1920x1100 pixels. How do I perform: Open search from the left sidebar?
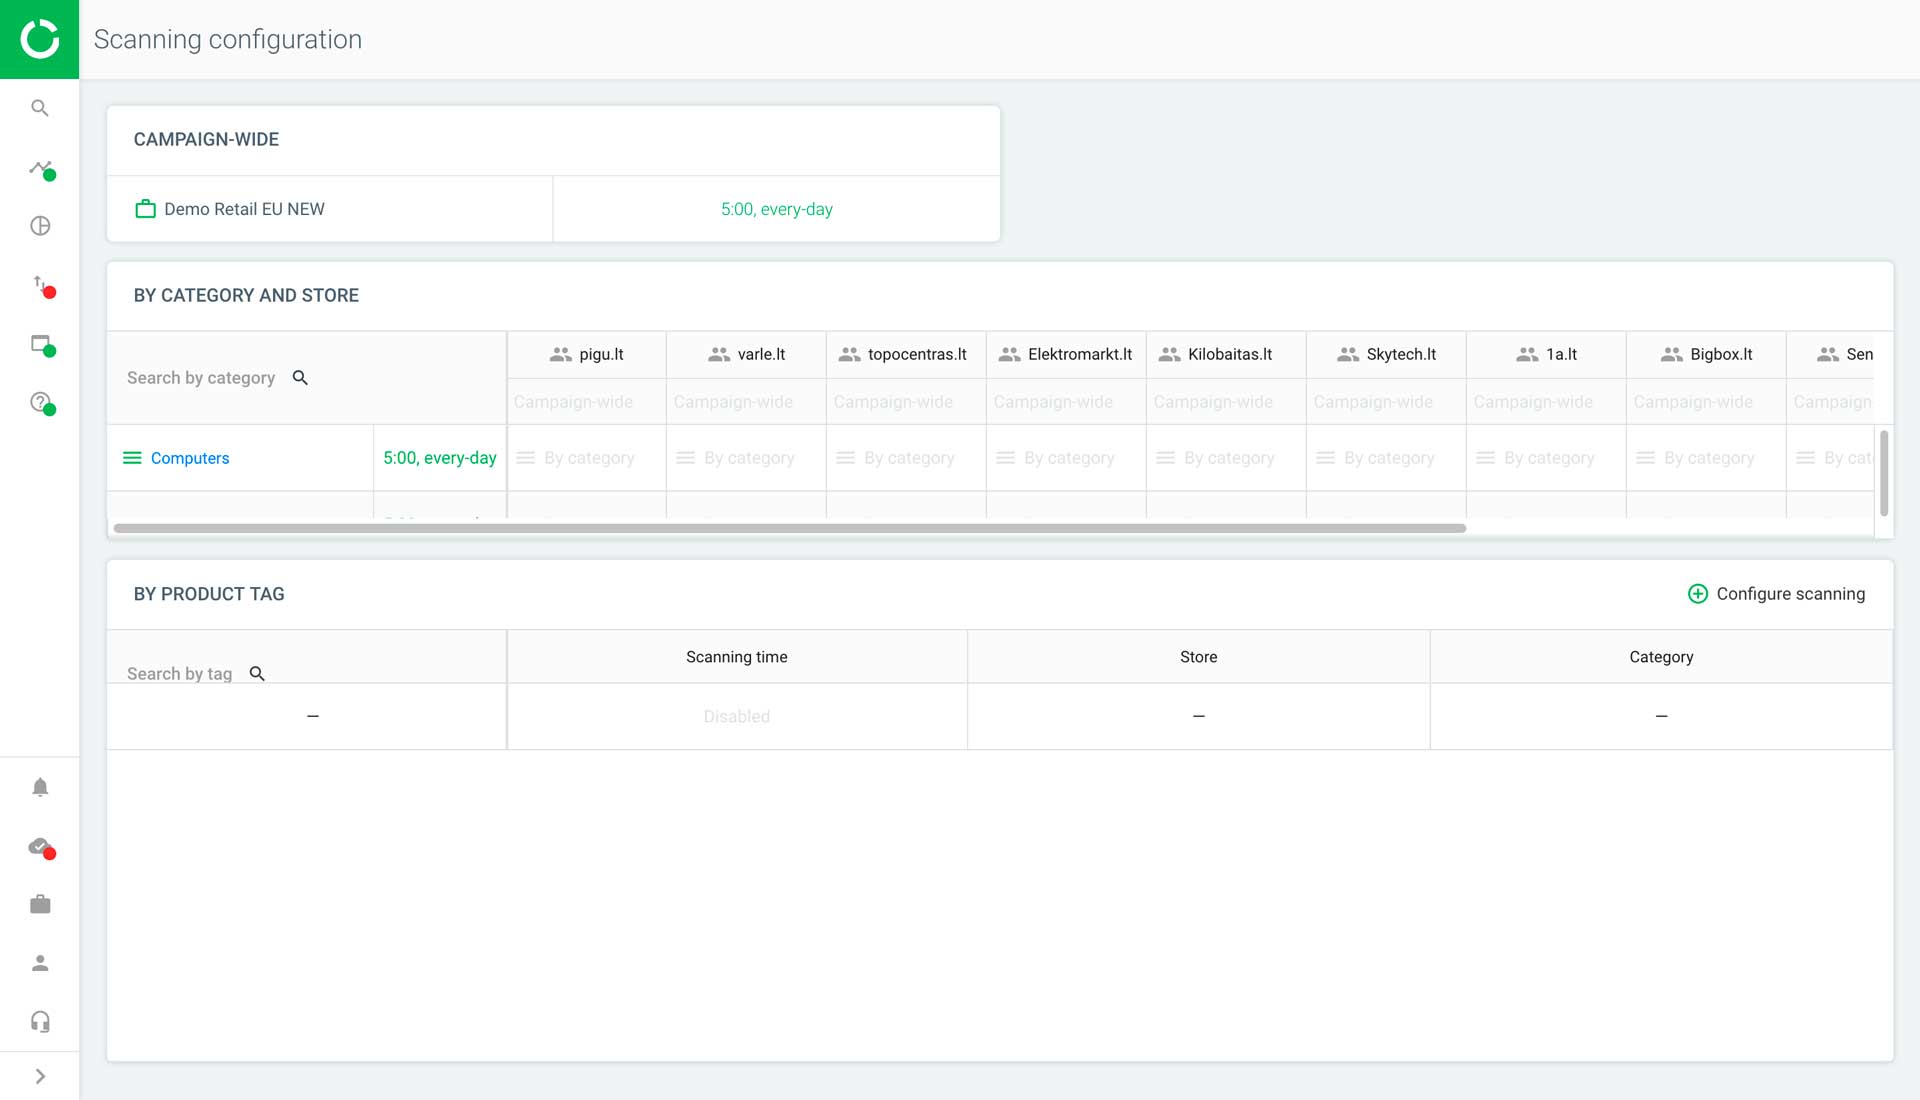tap(40, 108)
